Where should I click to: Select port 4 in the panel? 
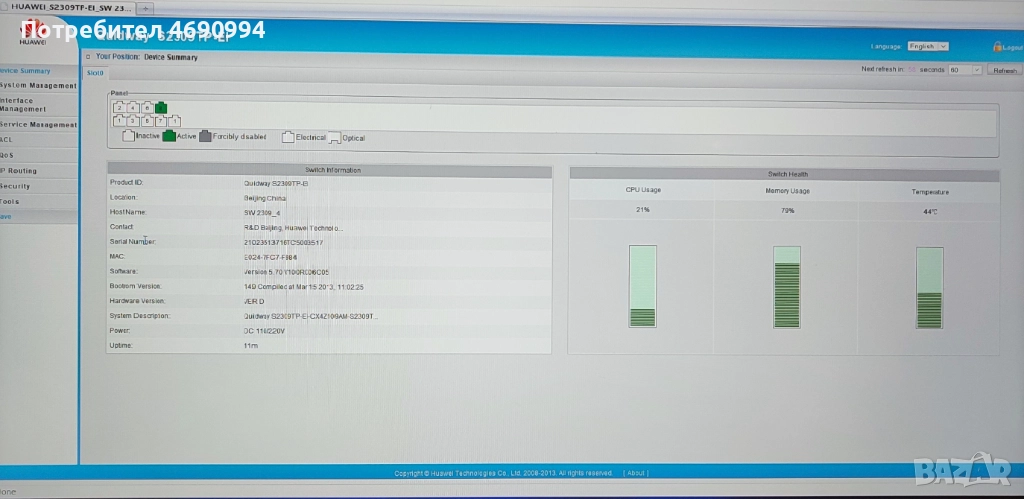133,108
